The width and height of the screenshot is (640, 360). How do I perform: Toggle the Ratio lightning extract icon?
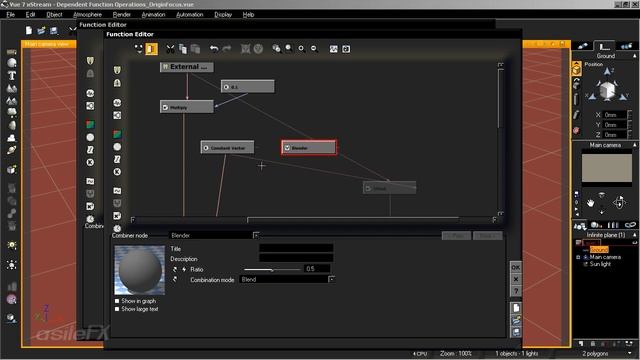coord(184,269)
